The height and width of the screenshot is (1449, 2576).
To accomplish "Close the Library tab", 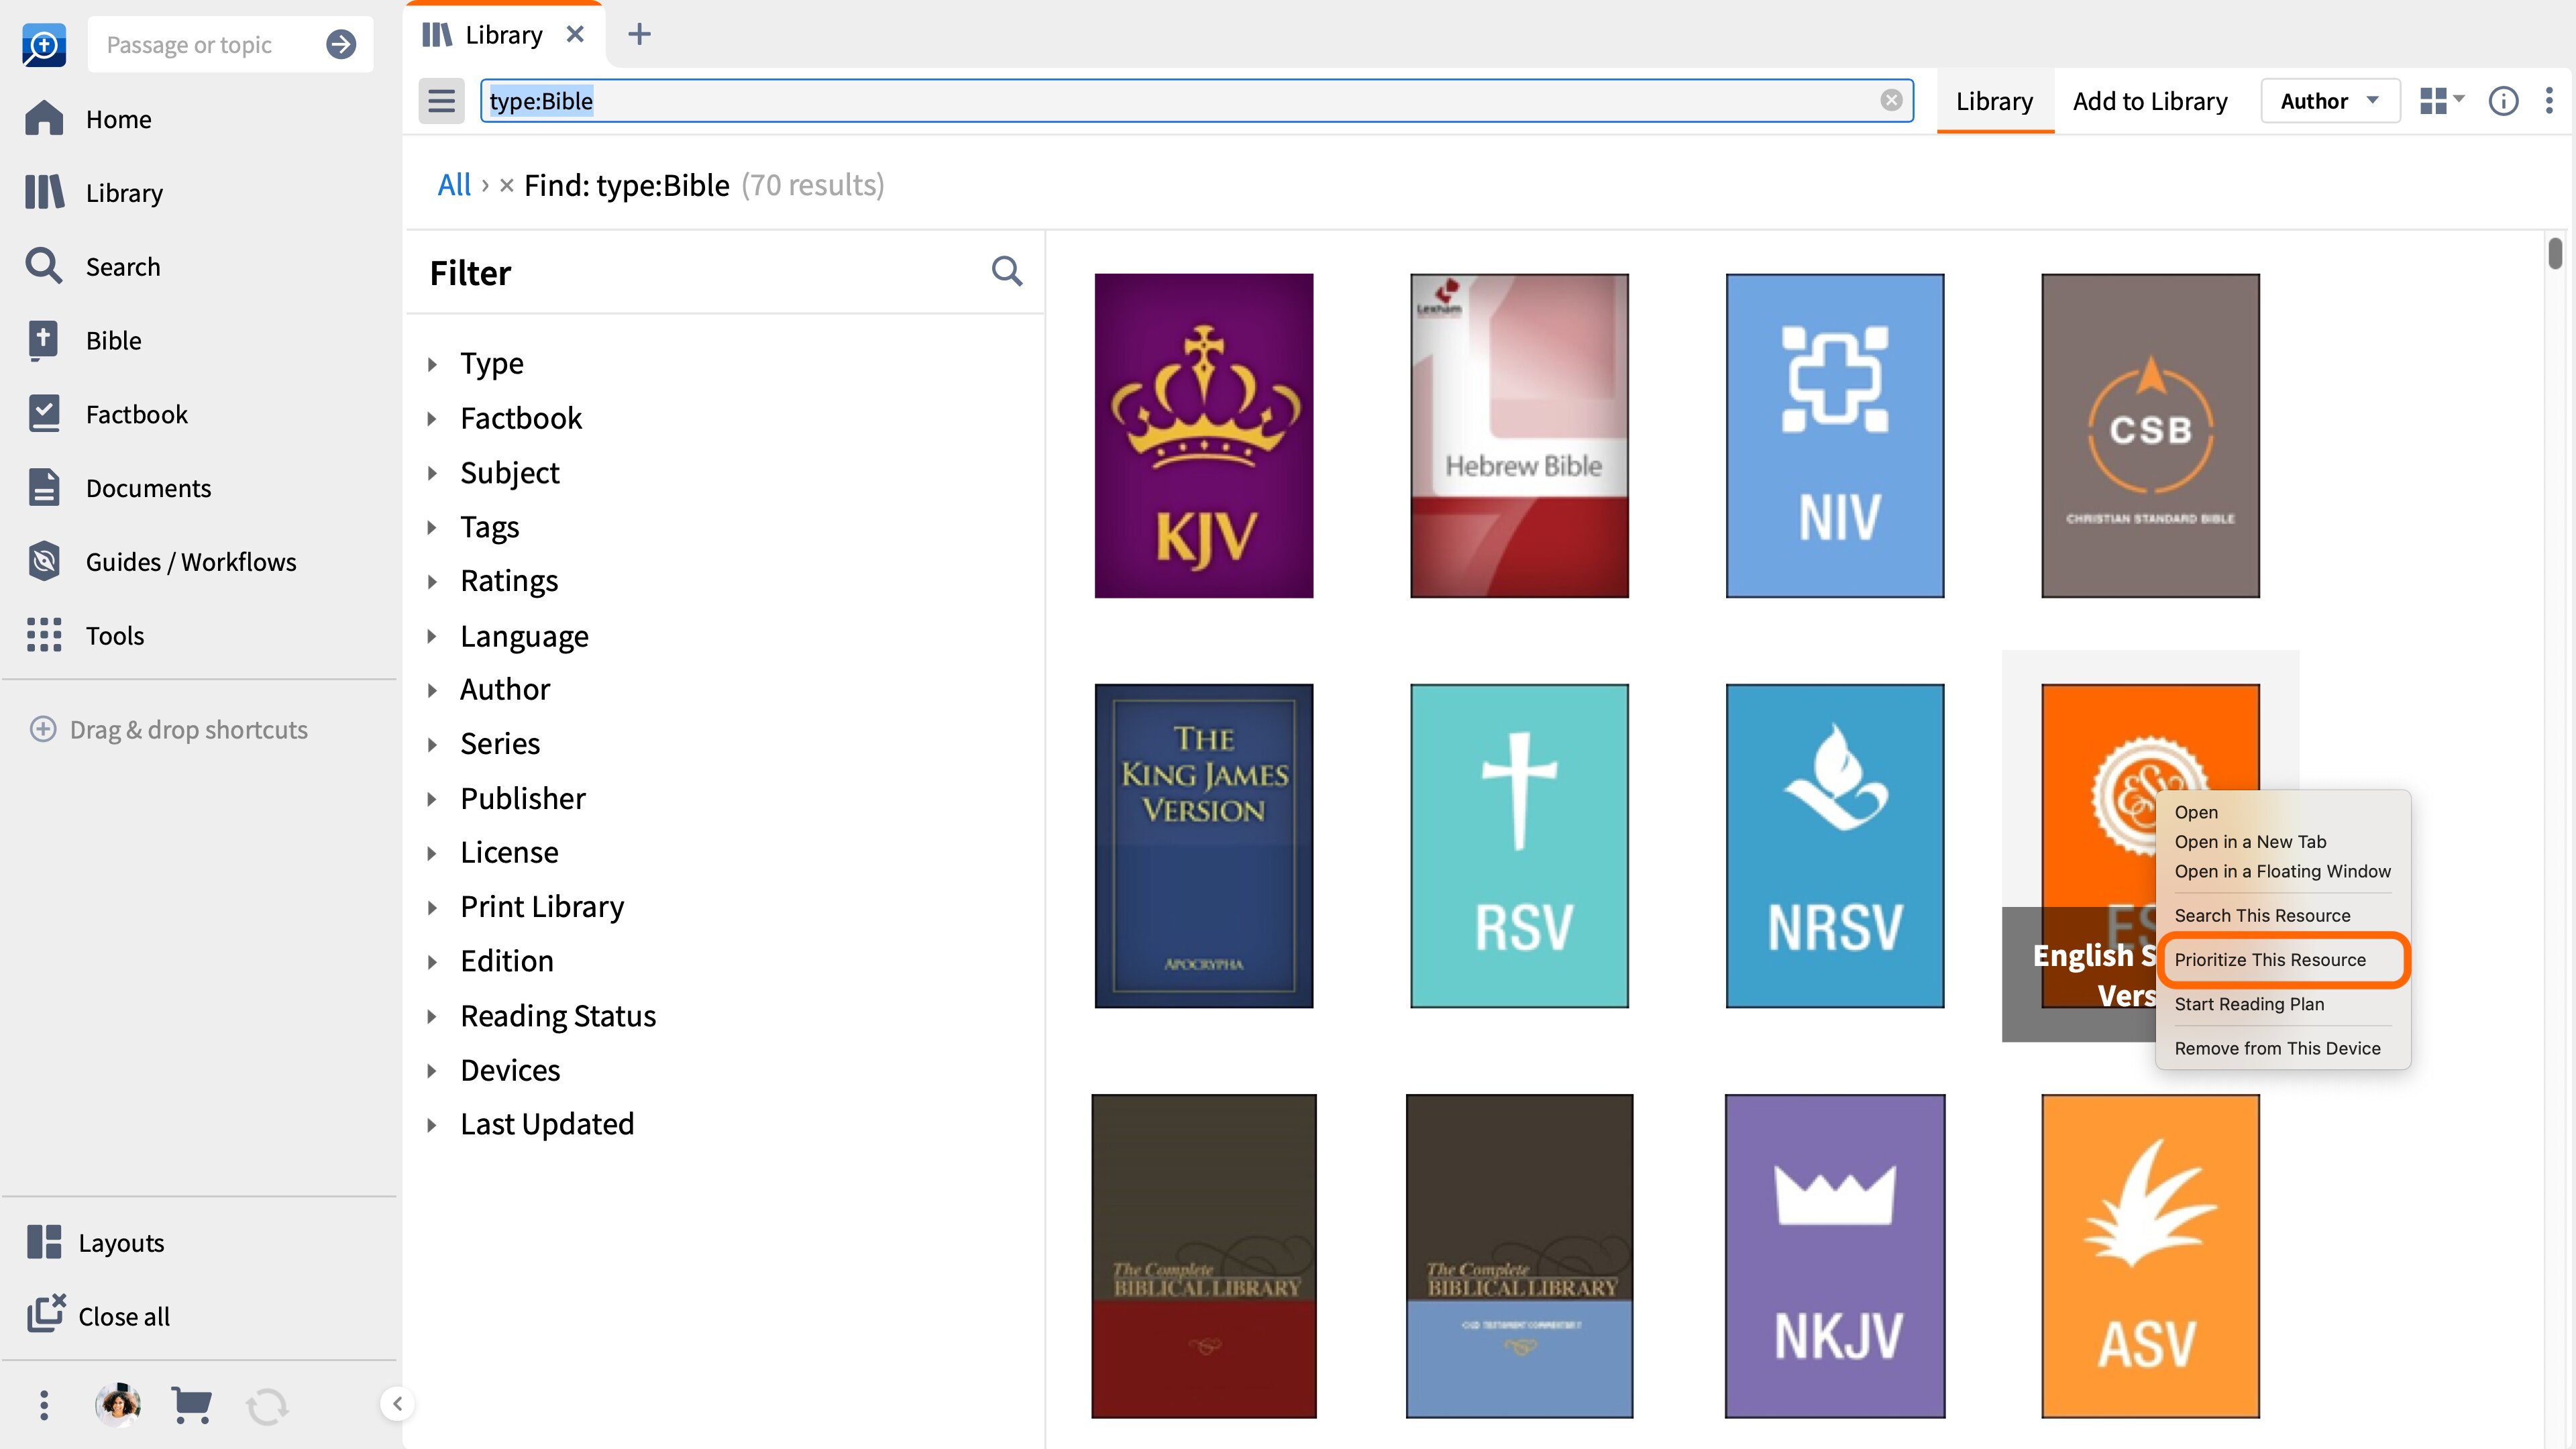I will click(x=575, y=34).
